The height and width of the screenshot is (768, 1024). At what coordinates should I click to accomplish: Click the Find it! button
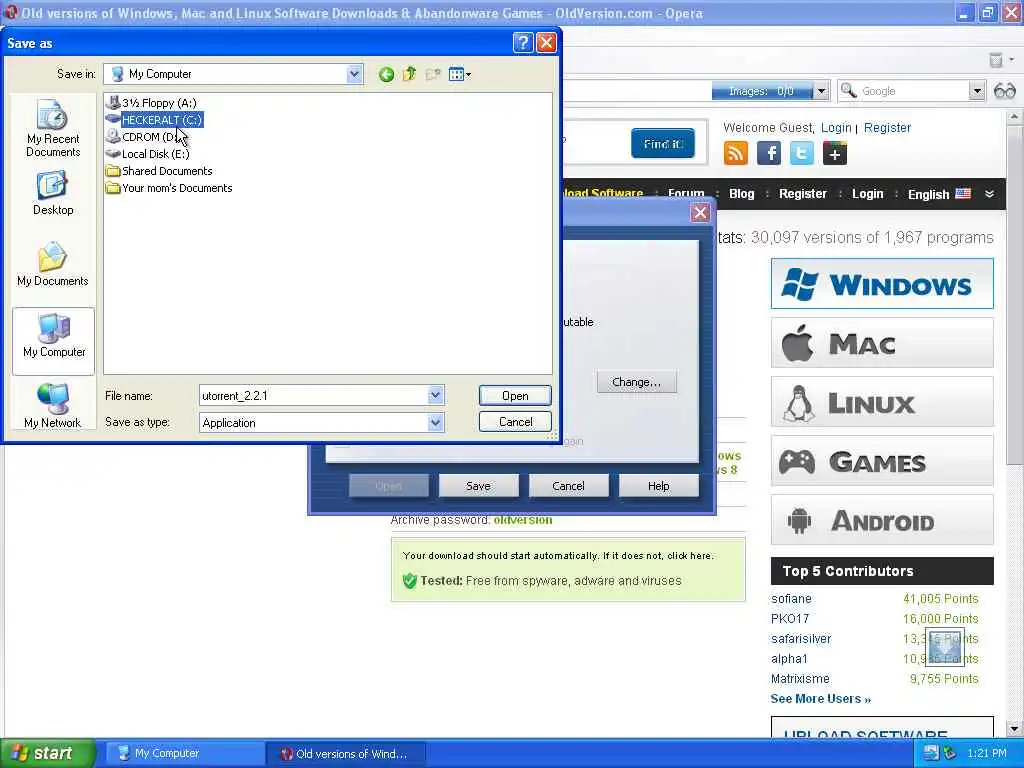coord(663,144)
